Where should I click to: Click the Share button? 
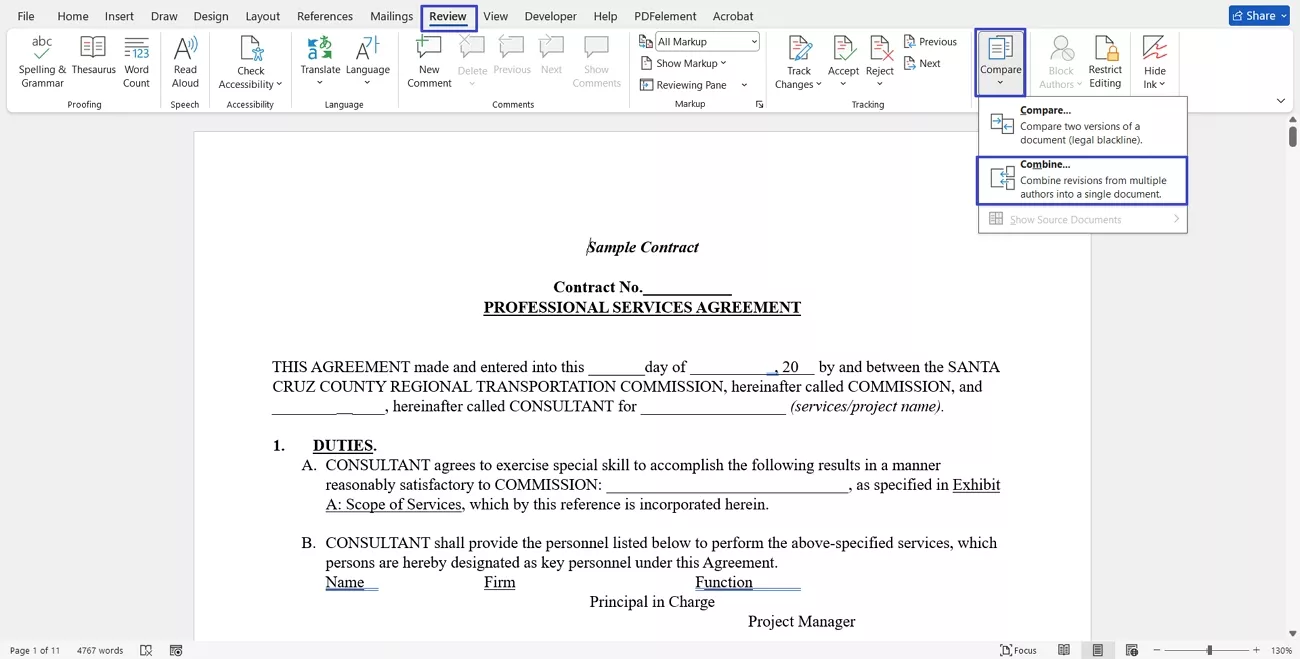click(1258, 15)
